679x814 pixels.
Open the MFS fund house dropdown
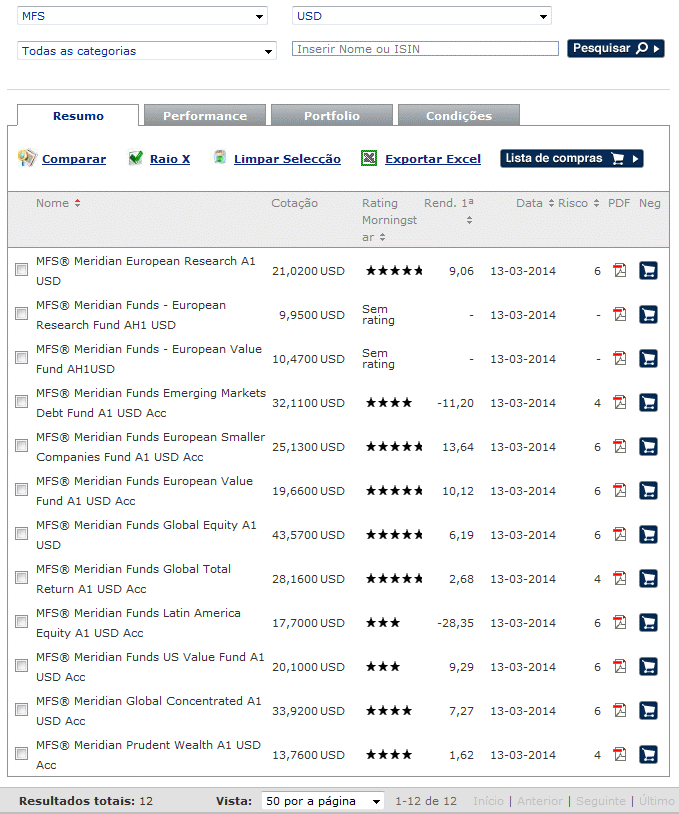[x=142, y=16]
